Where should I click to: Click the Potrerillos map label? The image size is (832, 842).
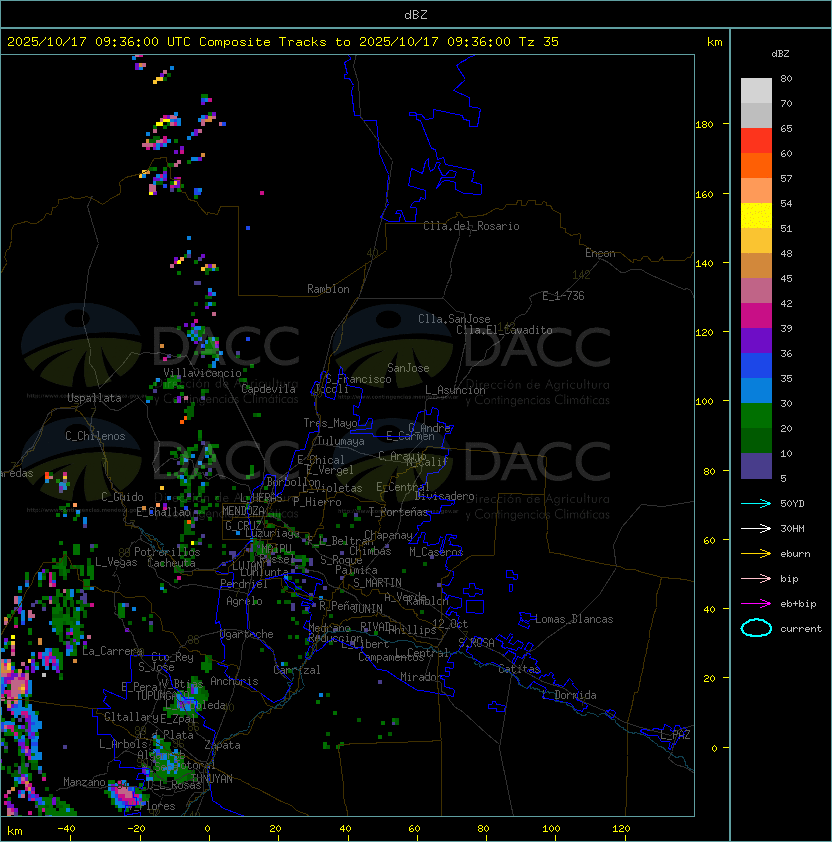point(167,552)
